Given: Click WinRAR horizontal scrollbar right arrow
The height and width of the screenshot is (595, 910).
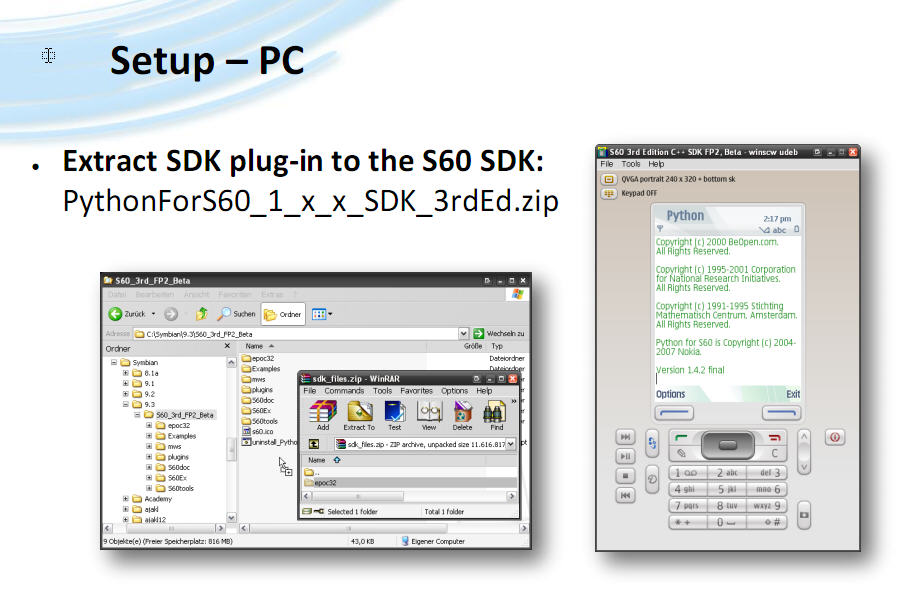Looking at the screenshot, I should pos(511,496).
